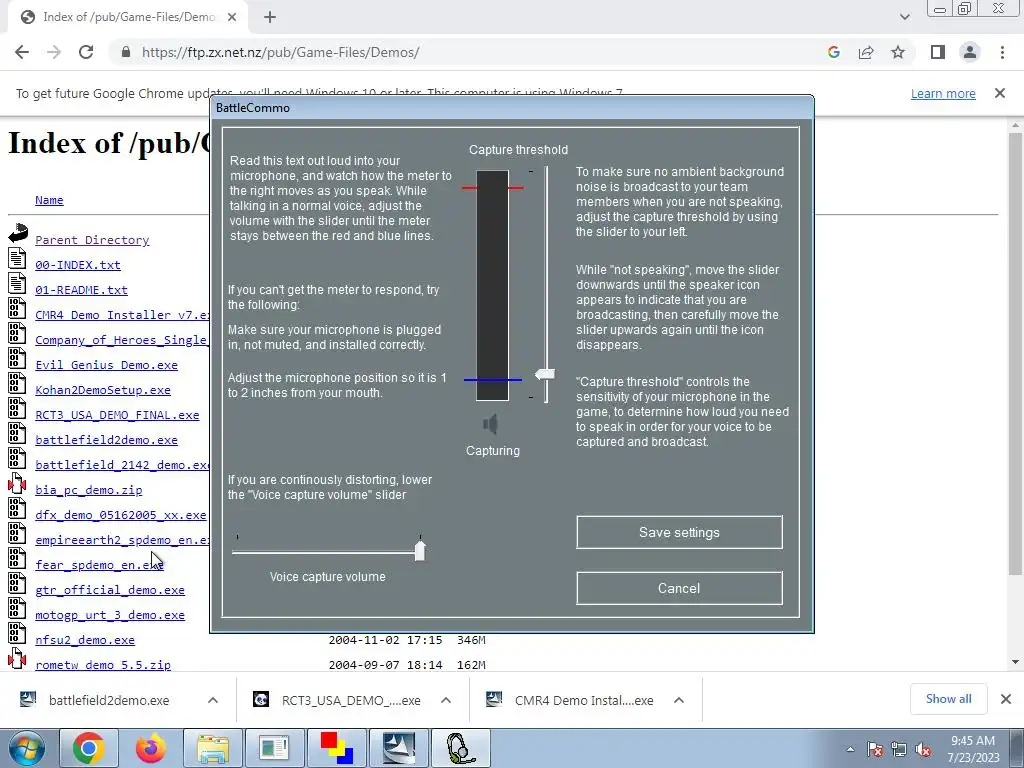
Task: Open the 01-README.txt file link
Action: [82, 289]
